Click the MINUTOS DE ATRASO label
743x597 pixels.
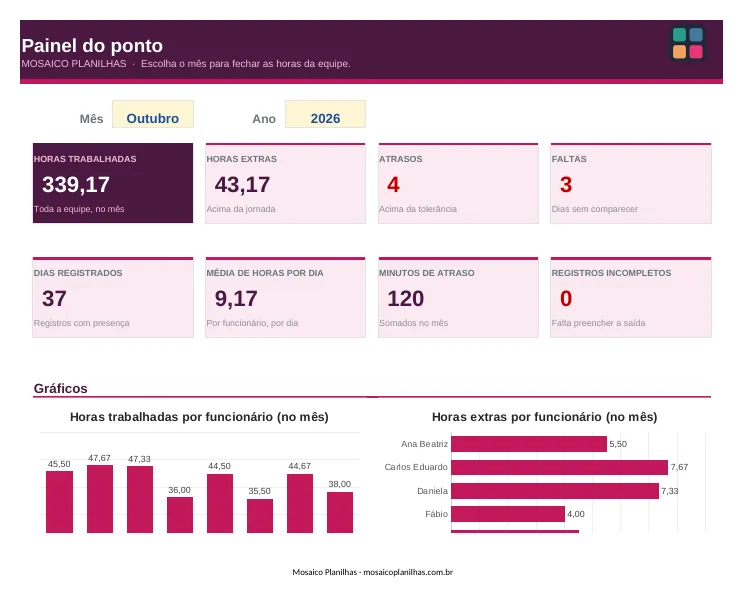pyautogui.click(x=426, y=273)
